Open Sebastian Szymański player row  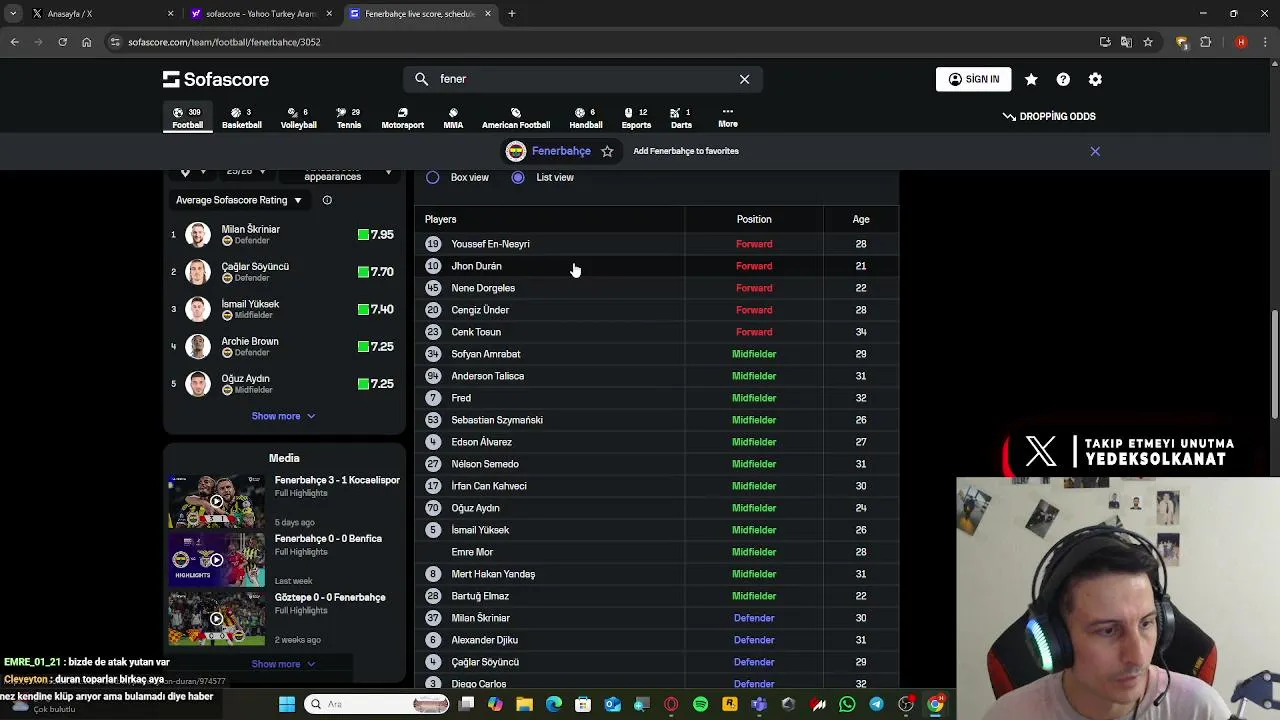pyautogui.click(x=657, y=420)
